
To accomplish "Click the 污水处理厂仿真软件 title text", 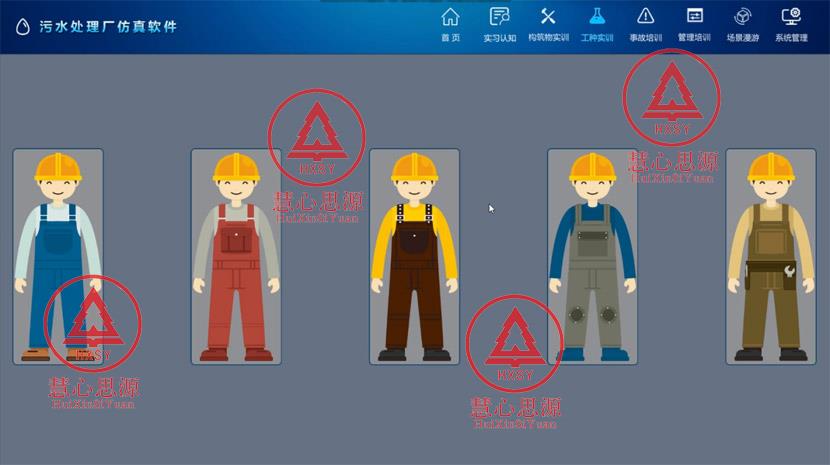I will tap(107, 26).
